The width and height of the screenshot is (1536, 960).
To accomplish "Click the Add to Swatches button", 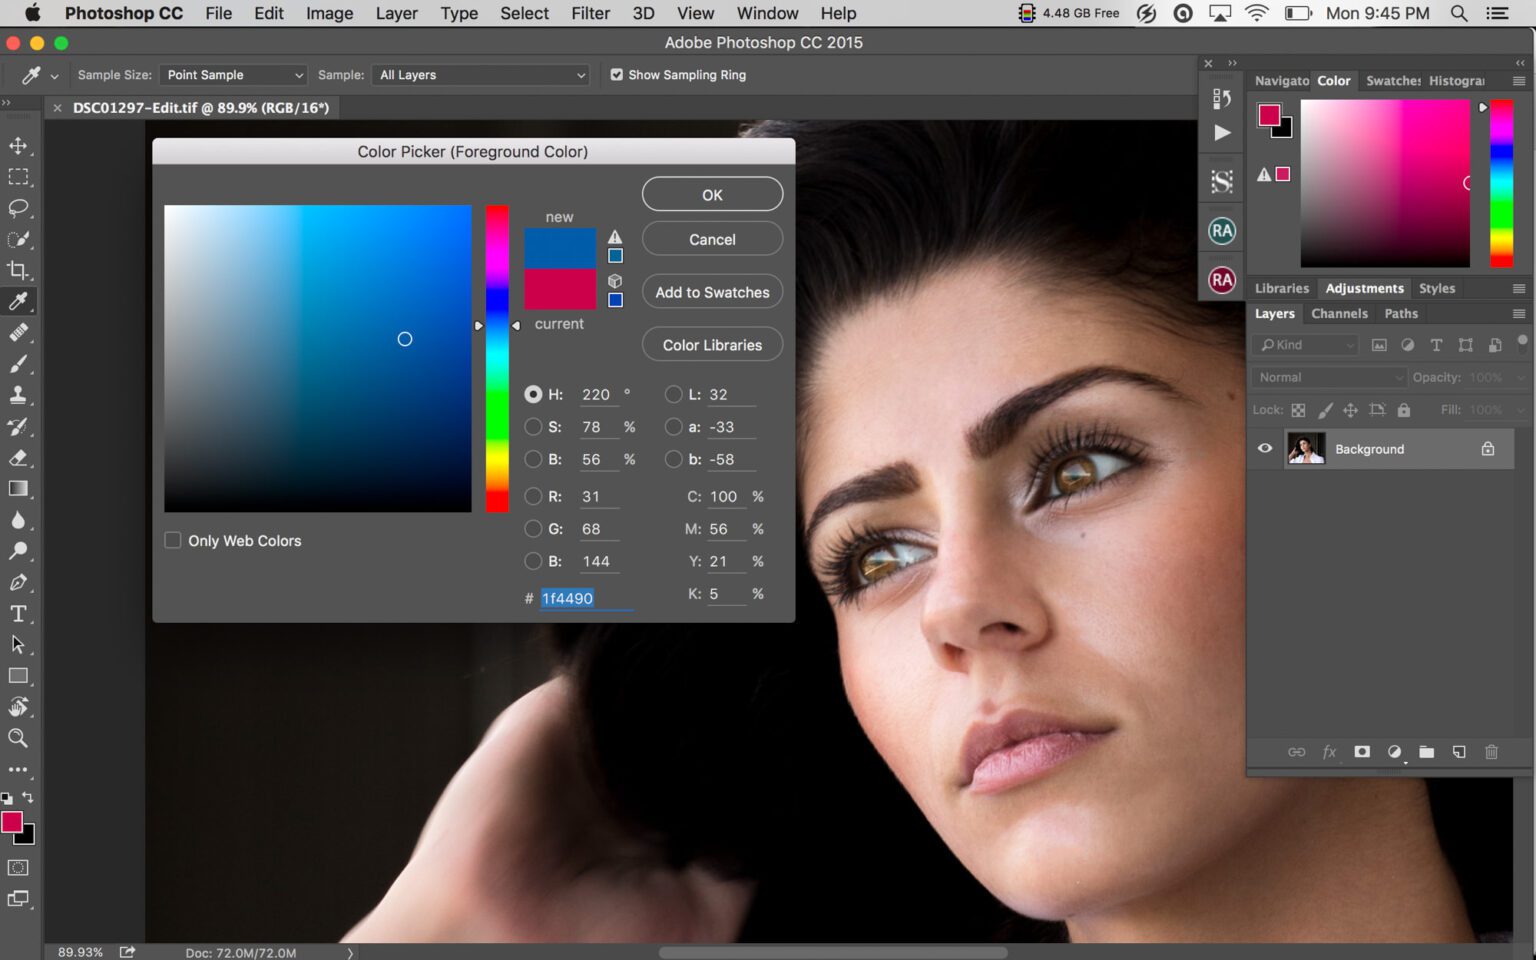I will (712, 291).
